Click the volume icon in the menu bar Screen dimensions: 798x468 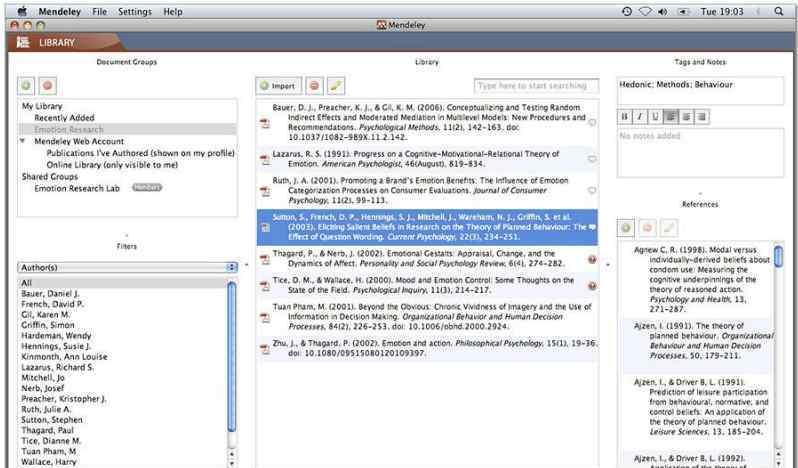click(662, 11)
